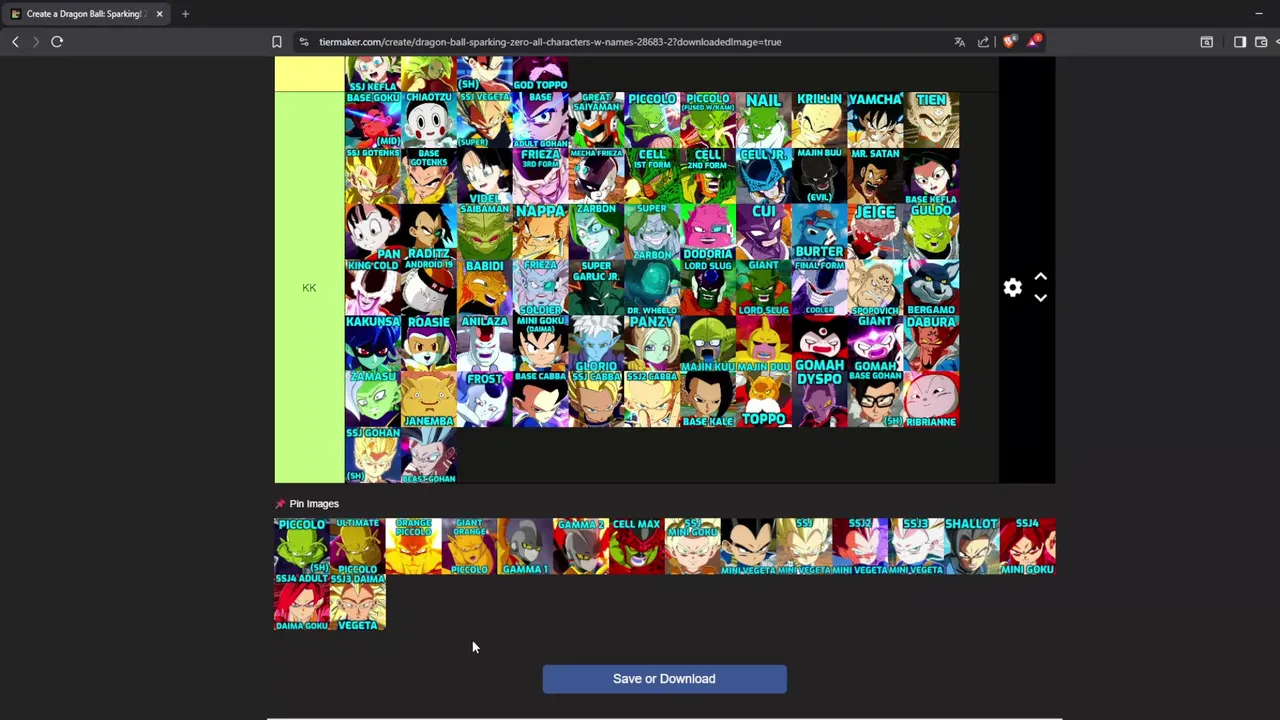Select the Bergamo character image
The height and width of the screenshot is (720, 1280).
tap(932, 288)
